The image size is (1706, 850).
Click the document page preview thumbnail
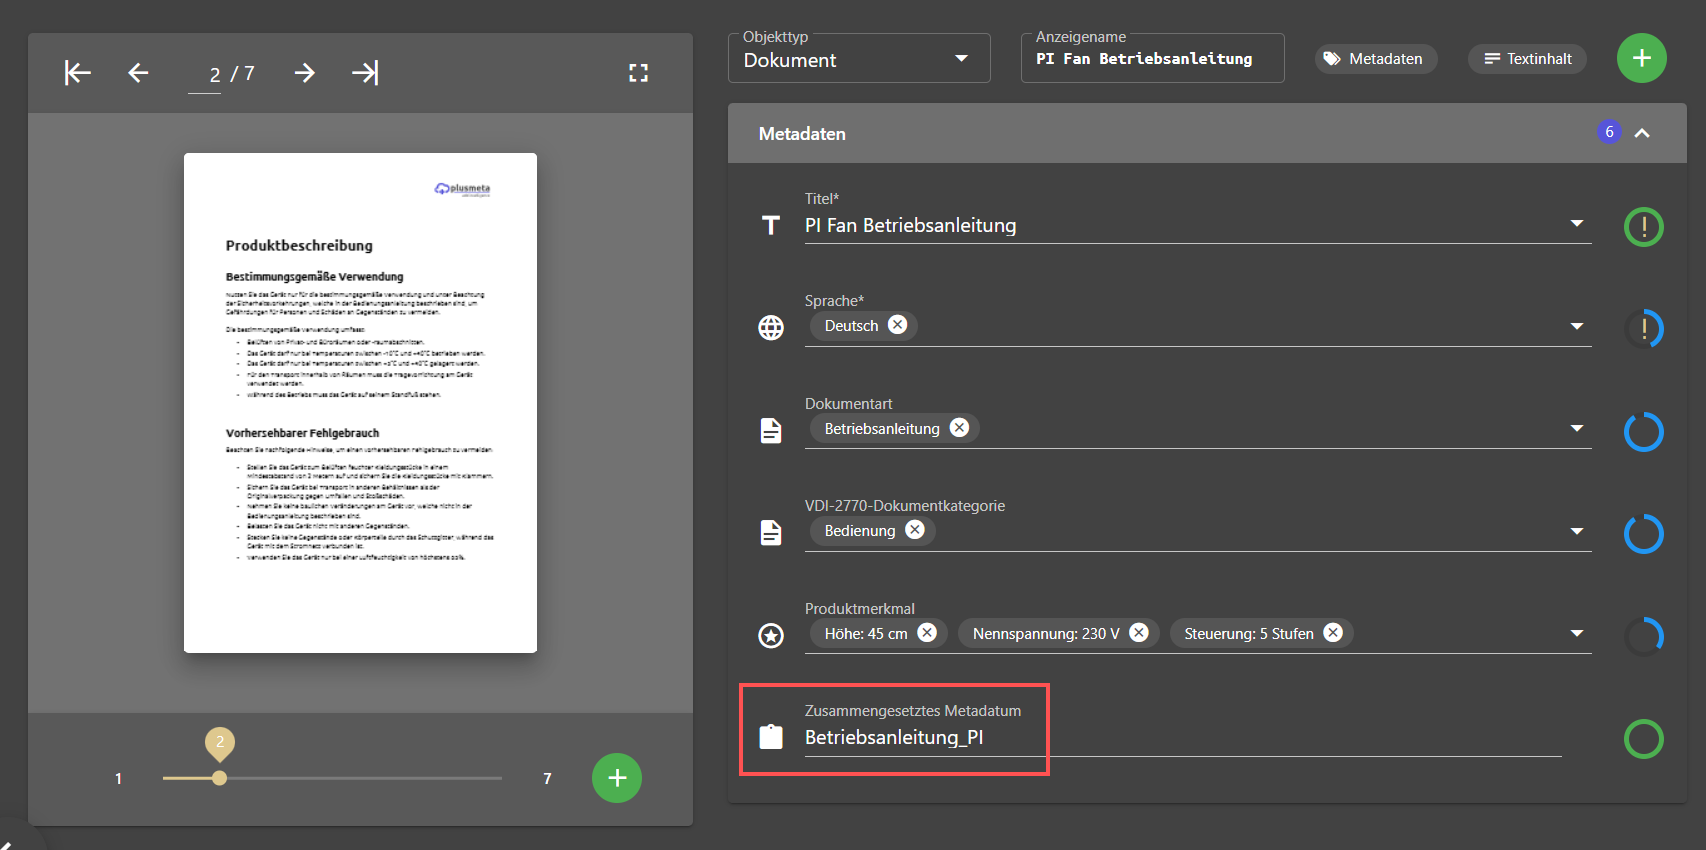coord(360,403)
